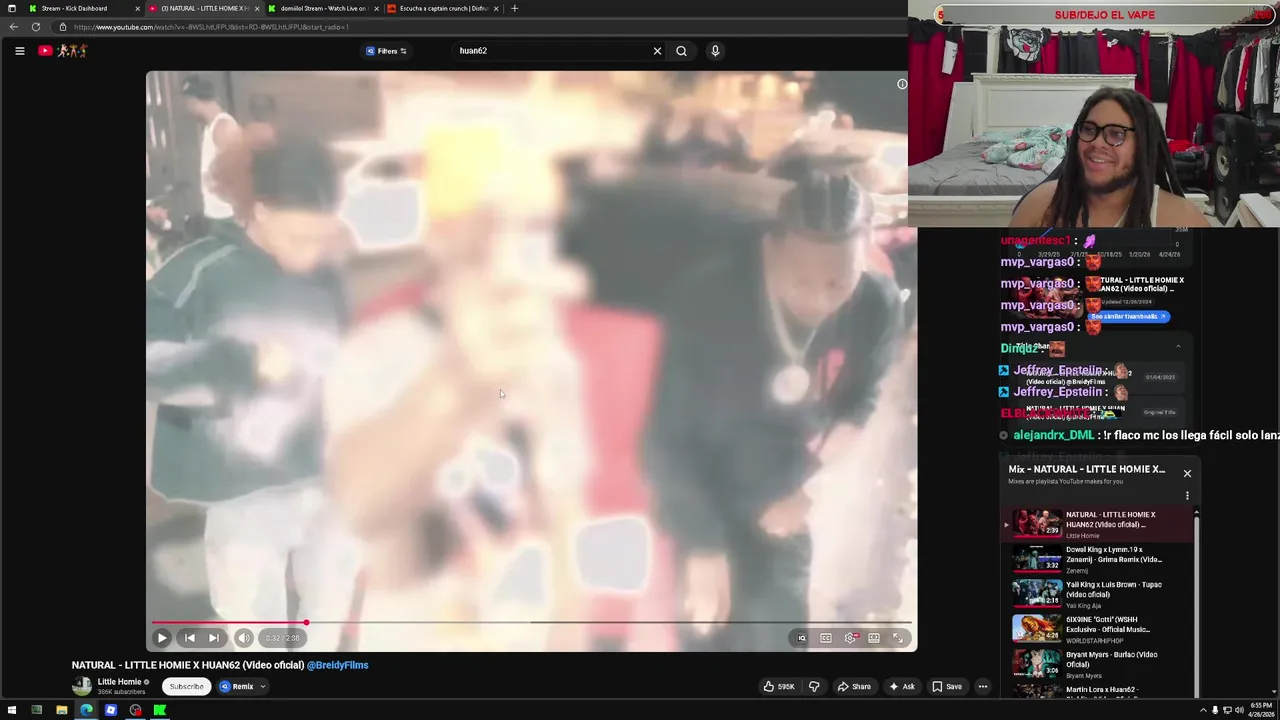The width and height of the screenshot is (1280, 720).
Task: Open the @BreidyFilms channel link
Action: click(x=338, y=665)
